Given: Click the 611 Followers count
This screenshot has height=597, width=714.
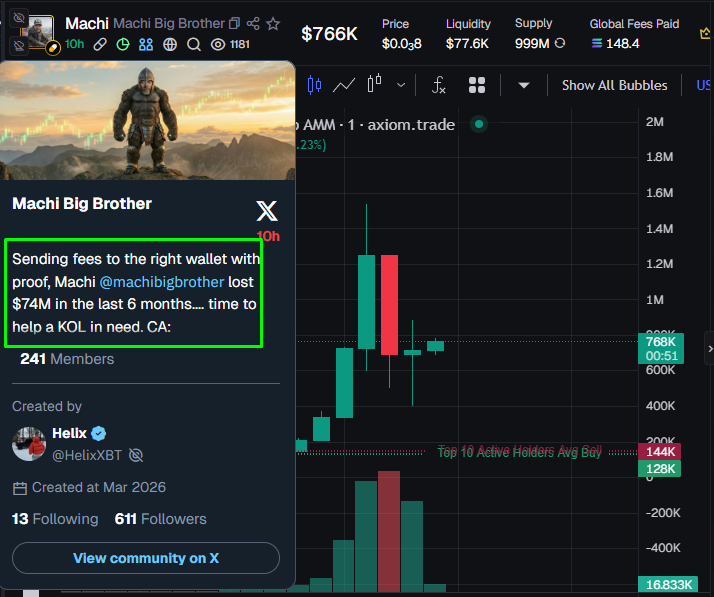Looking at the screenshot, I should click(160, 519).
